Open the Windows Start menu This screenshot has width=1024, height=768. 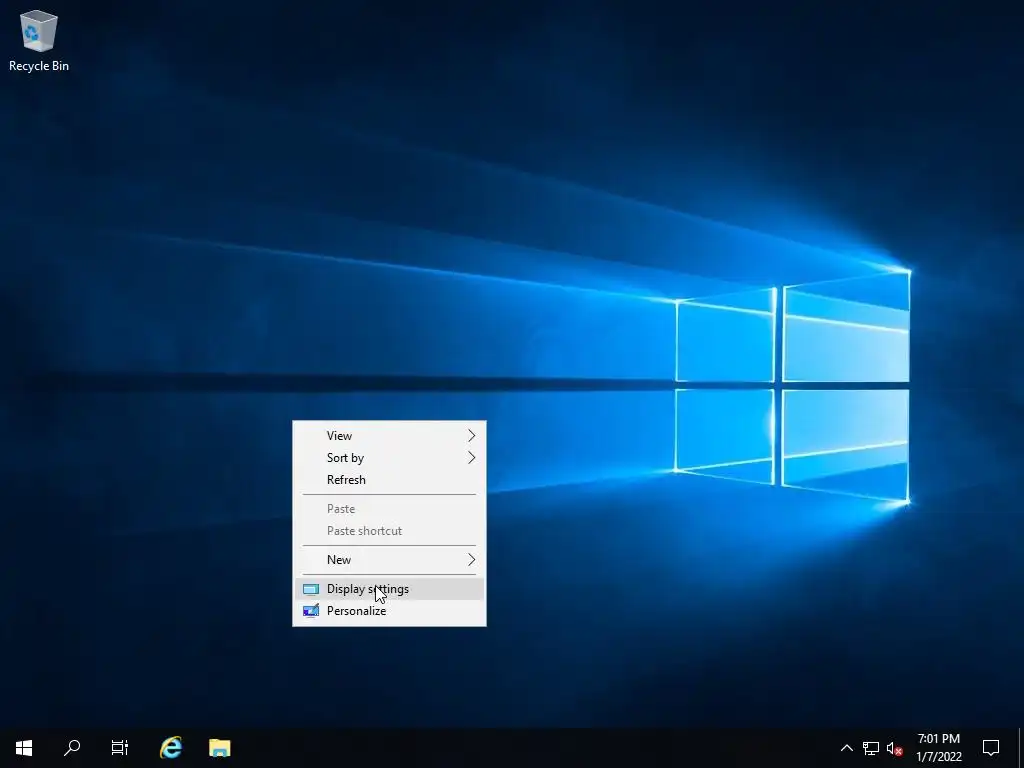click(24, 748)
